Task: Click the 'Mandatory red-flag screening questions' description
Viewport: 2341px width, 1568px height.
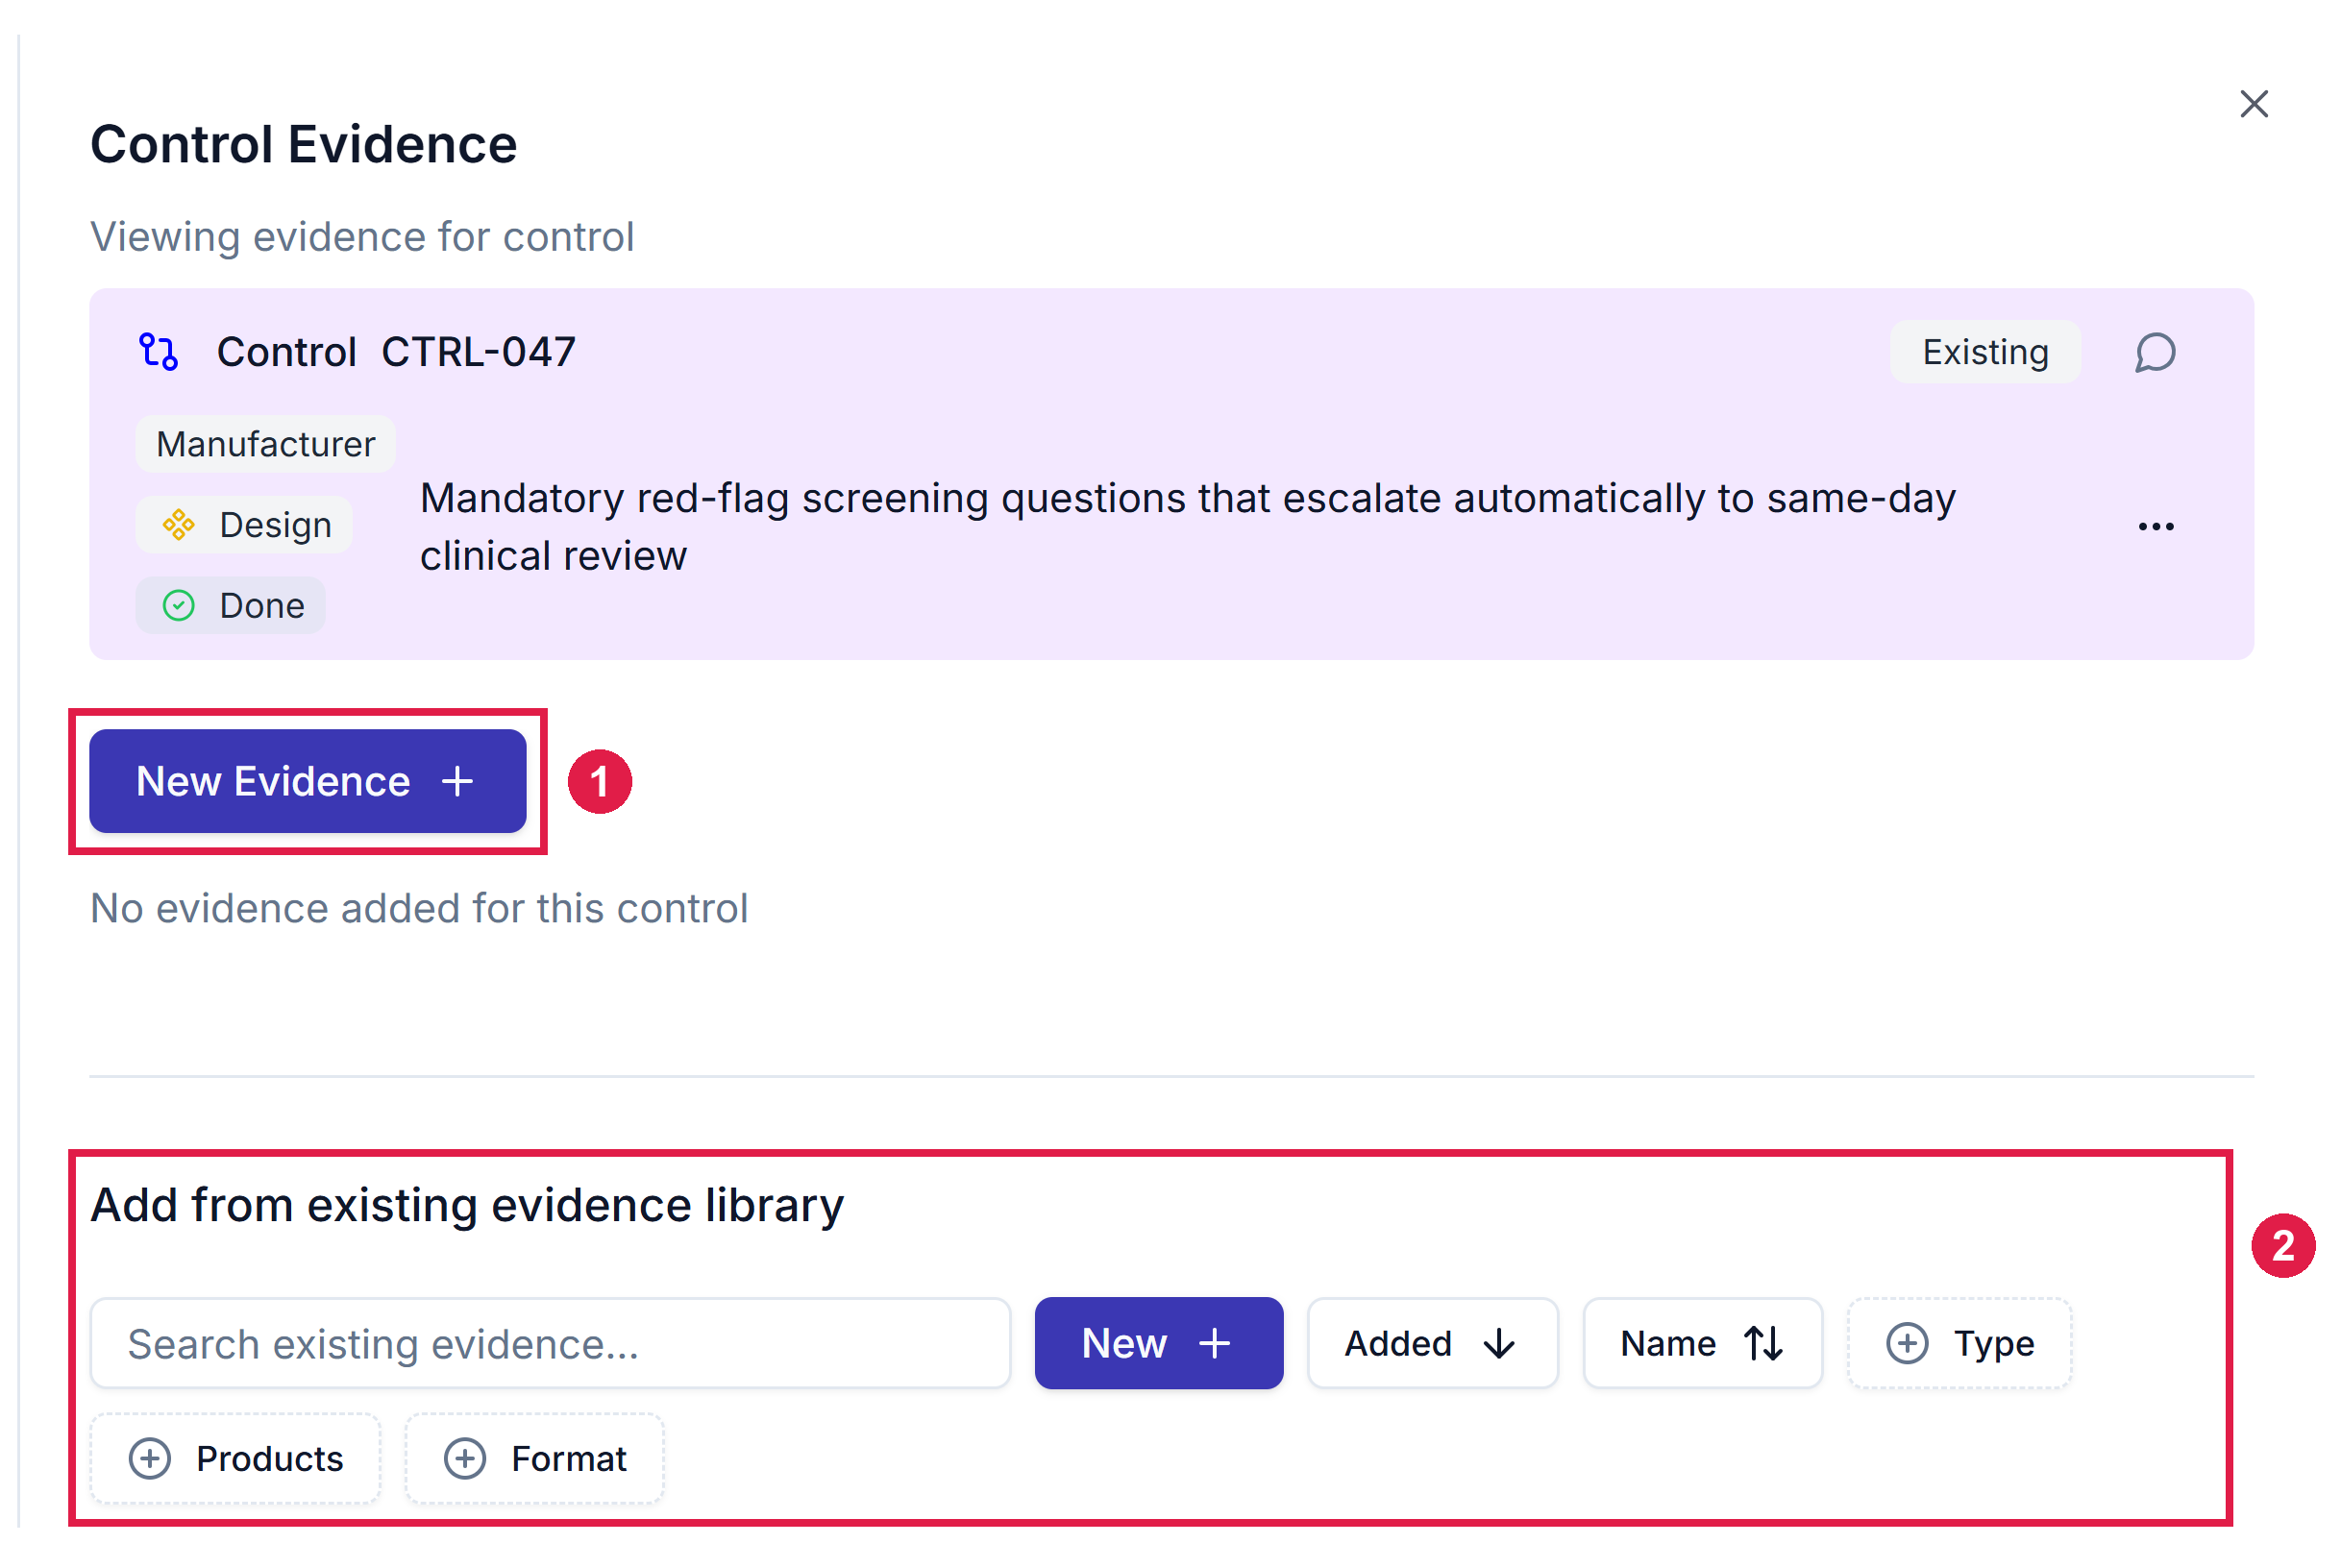Action: (1187, 526)
